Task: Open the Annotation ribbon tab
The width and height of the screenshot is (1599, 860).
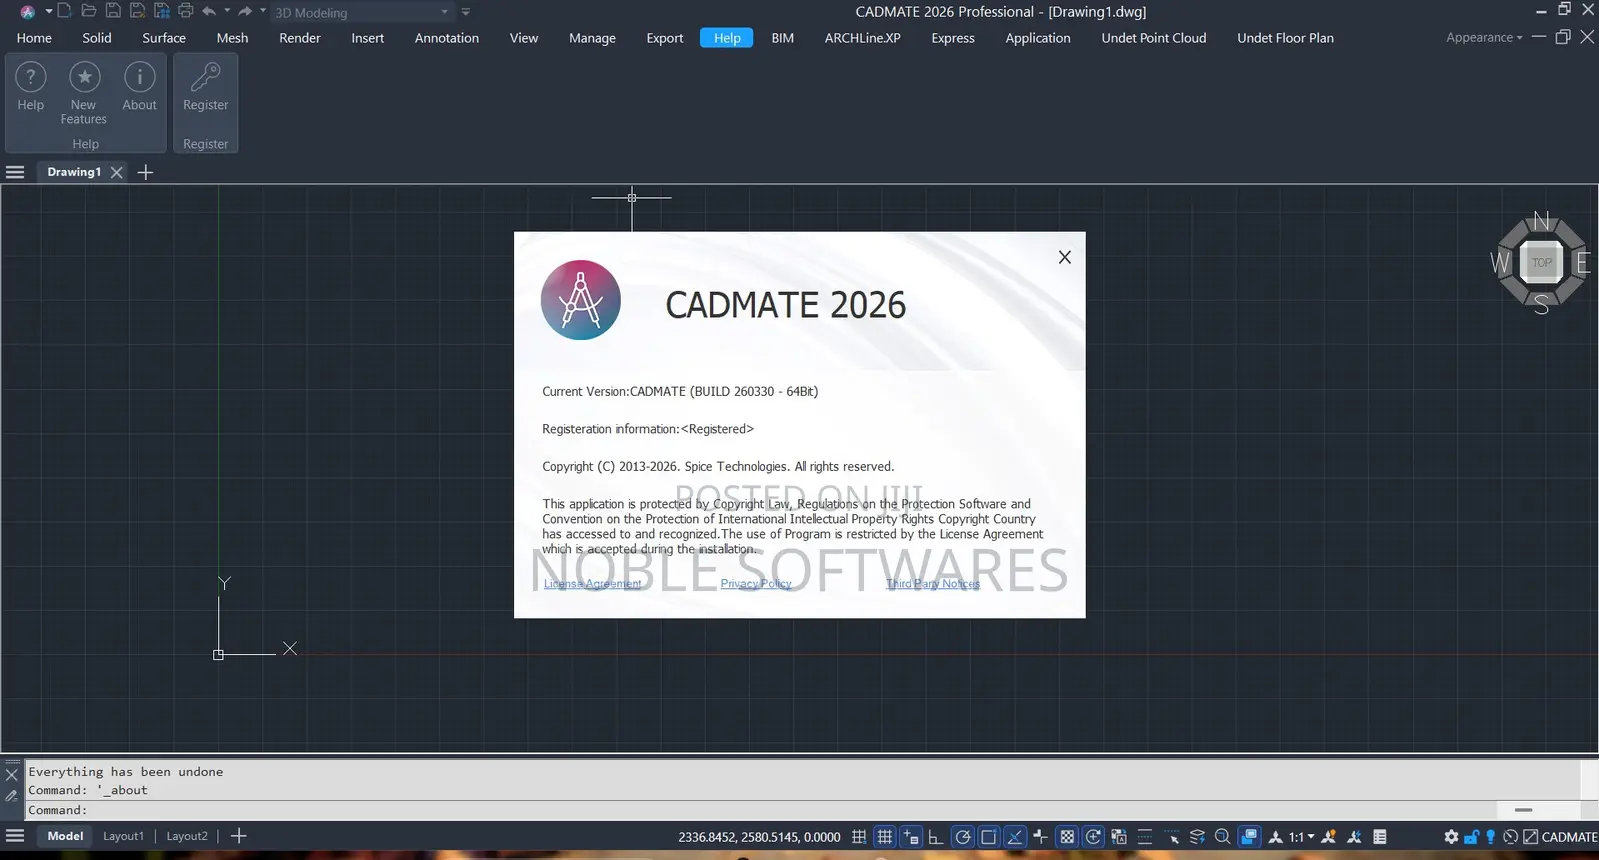Action: click(x=447, y=38)
